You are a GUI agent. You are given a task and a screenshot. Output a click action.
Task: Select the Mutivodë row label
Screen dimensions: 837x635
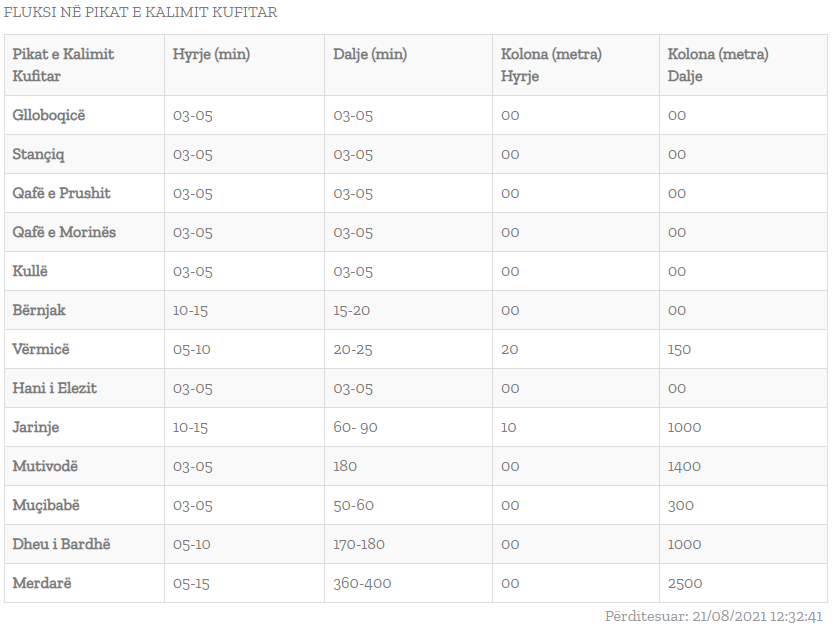[x=45, y=466]
